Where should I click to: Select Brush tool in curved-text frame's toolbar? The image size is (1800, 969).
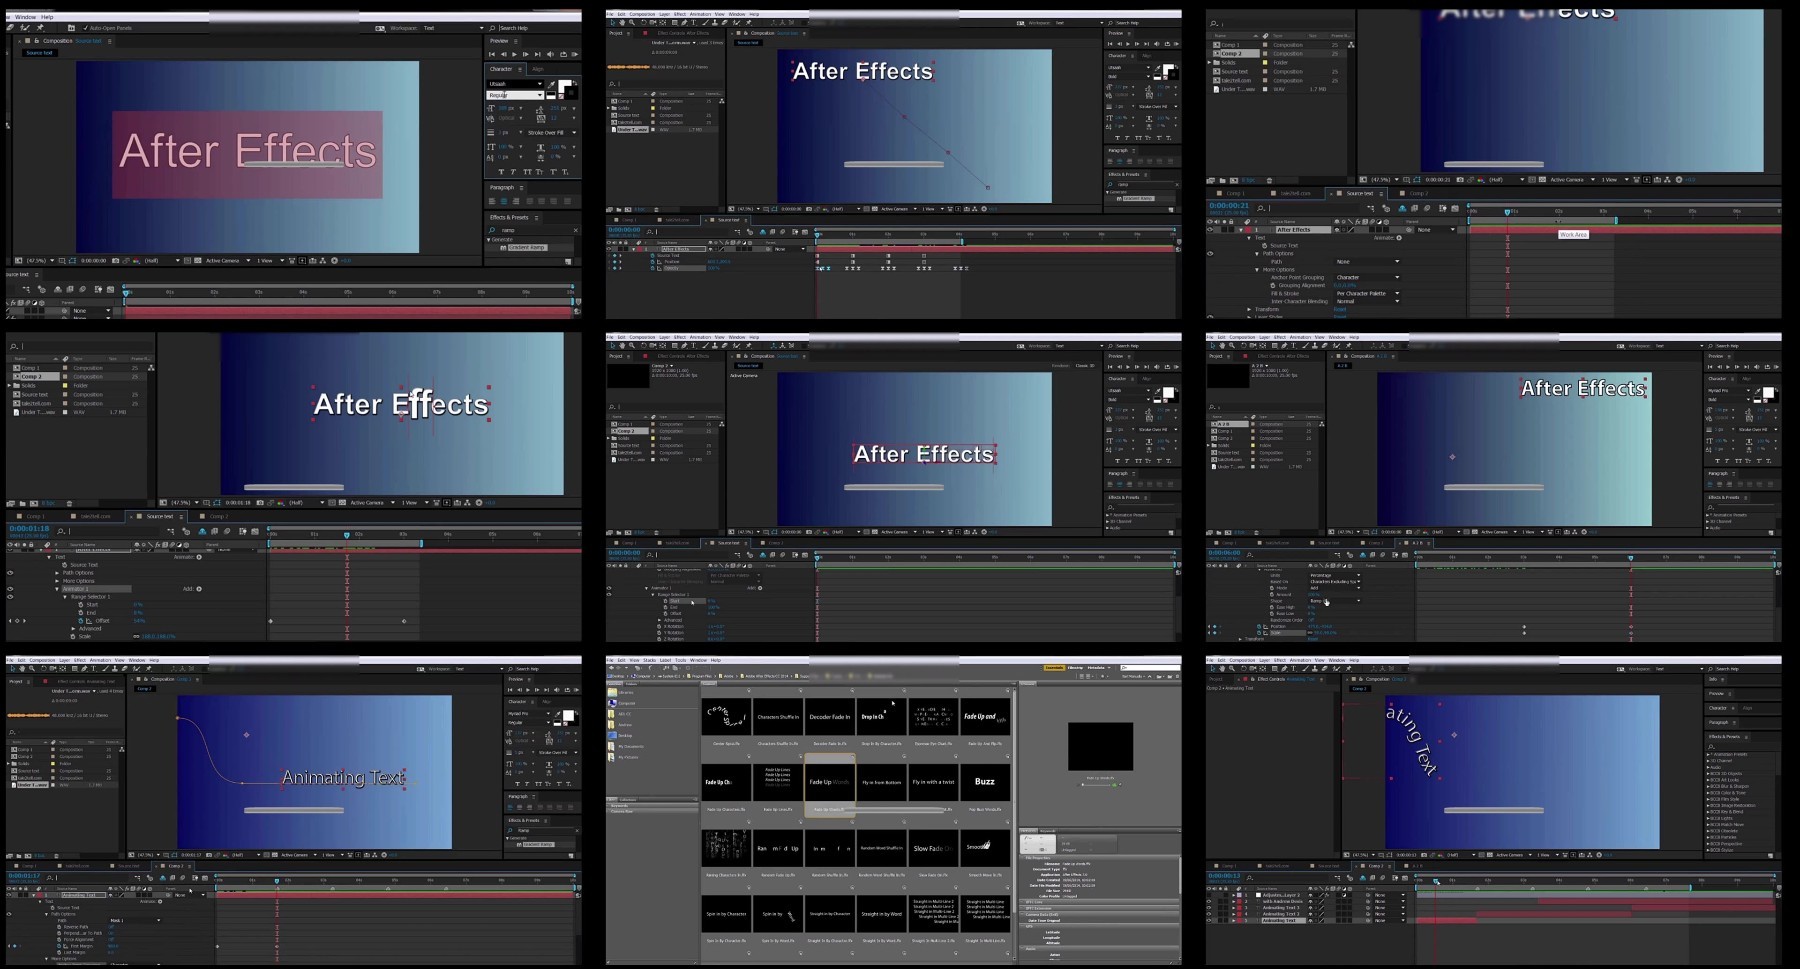tap(1305, 669)
